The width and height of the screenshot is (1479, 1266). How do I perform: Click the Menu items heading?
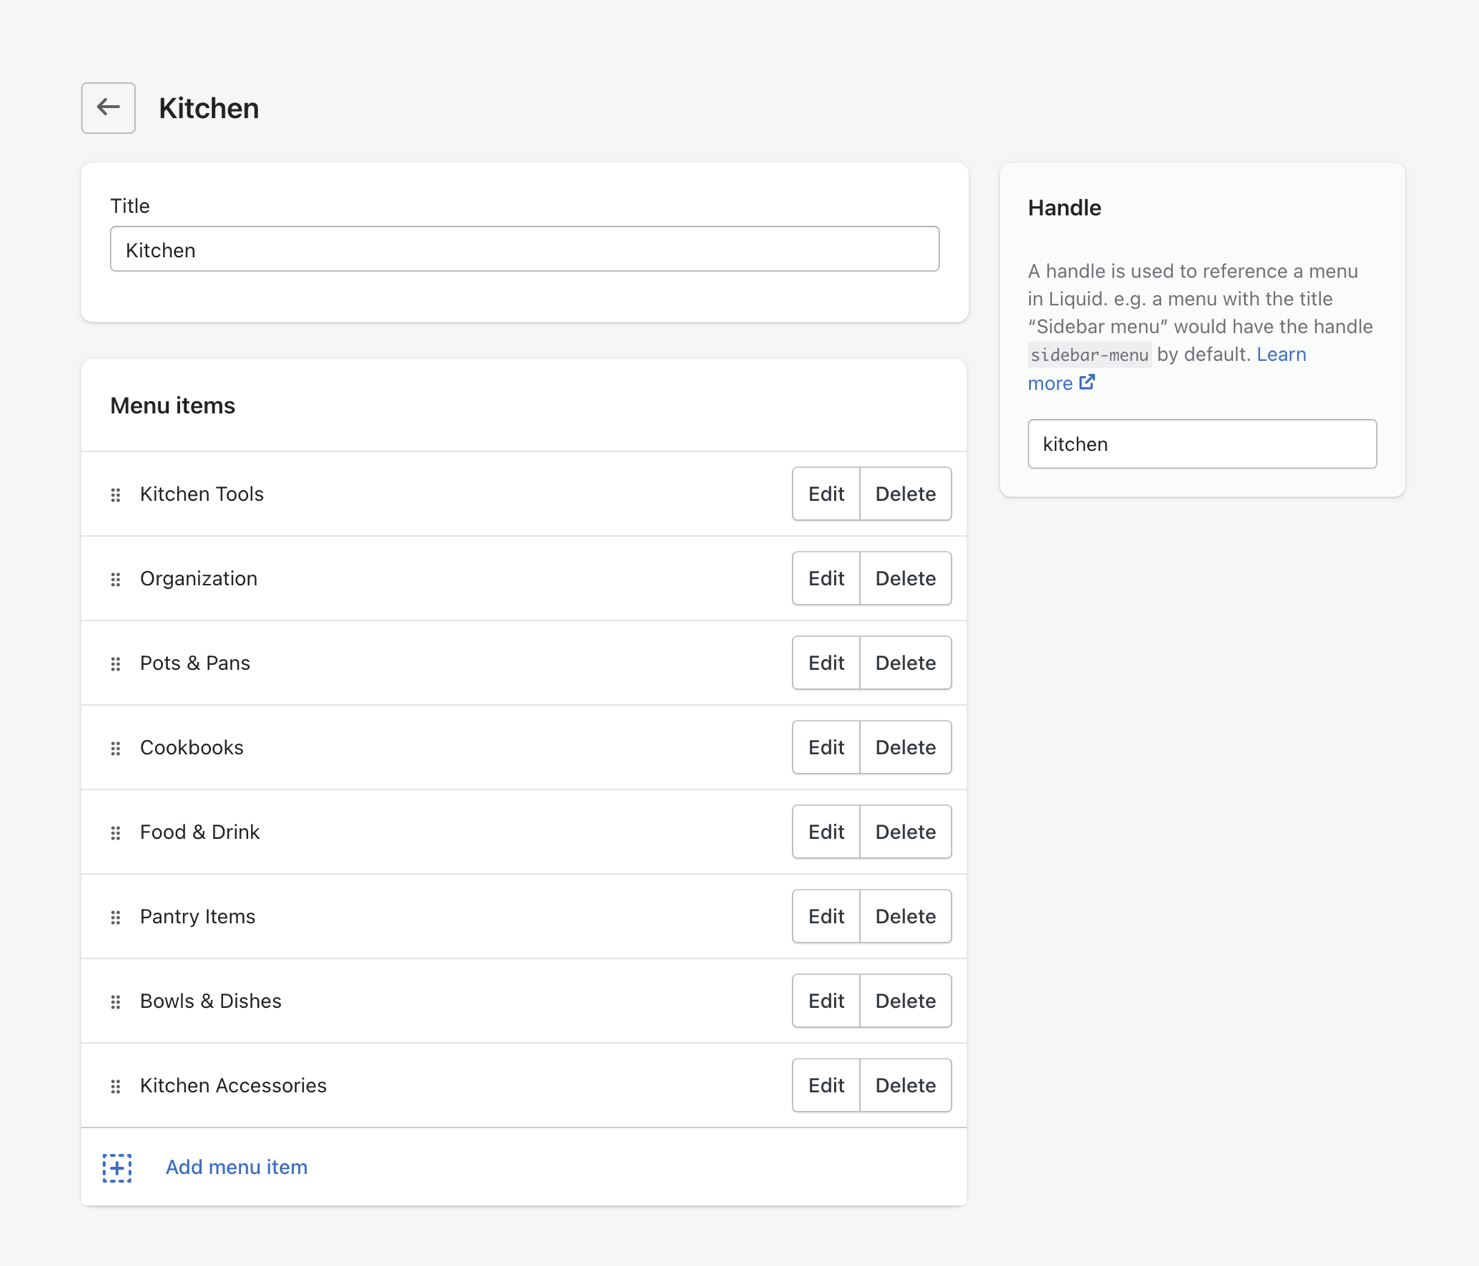[173, 405]
